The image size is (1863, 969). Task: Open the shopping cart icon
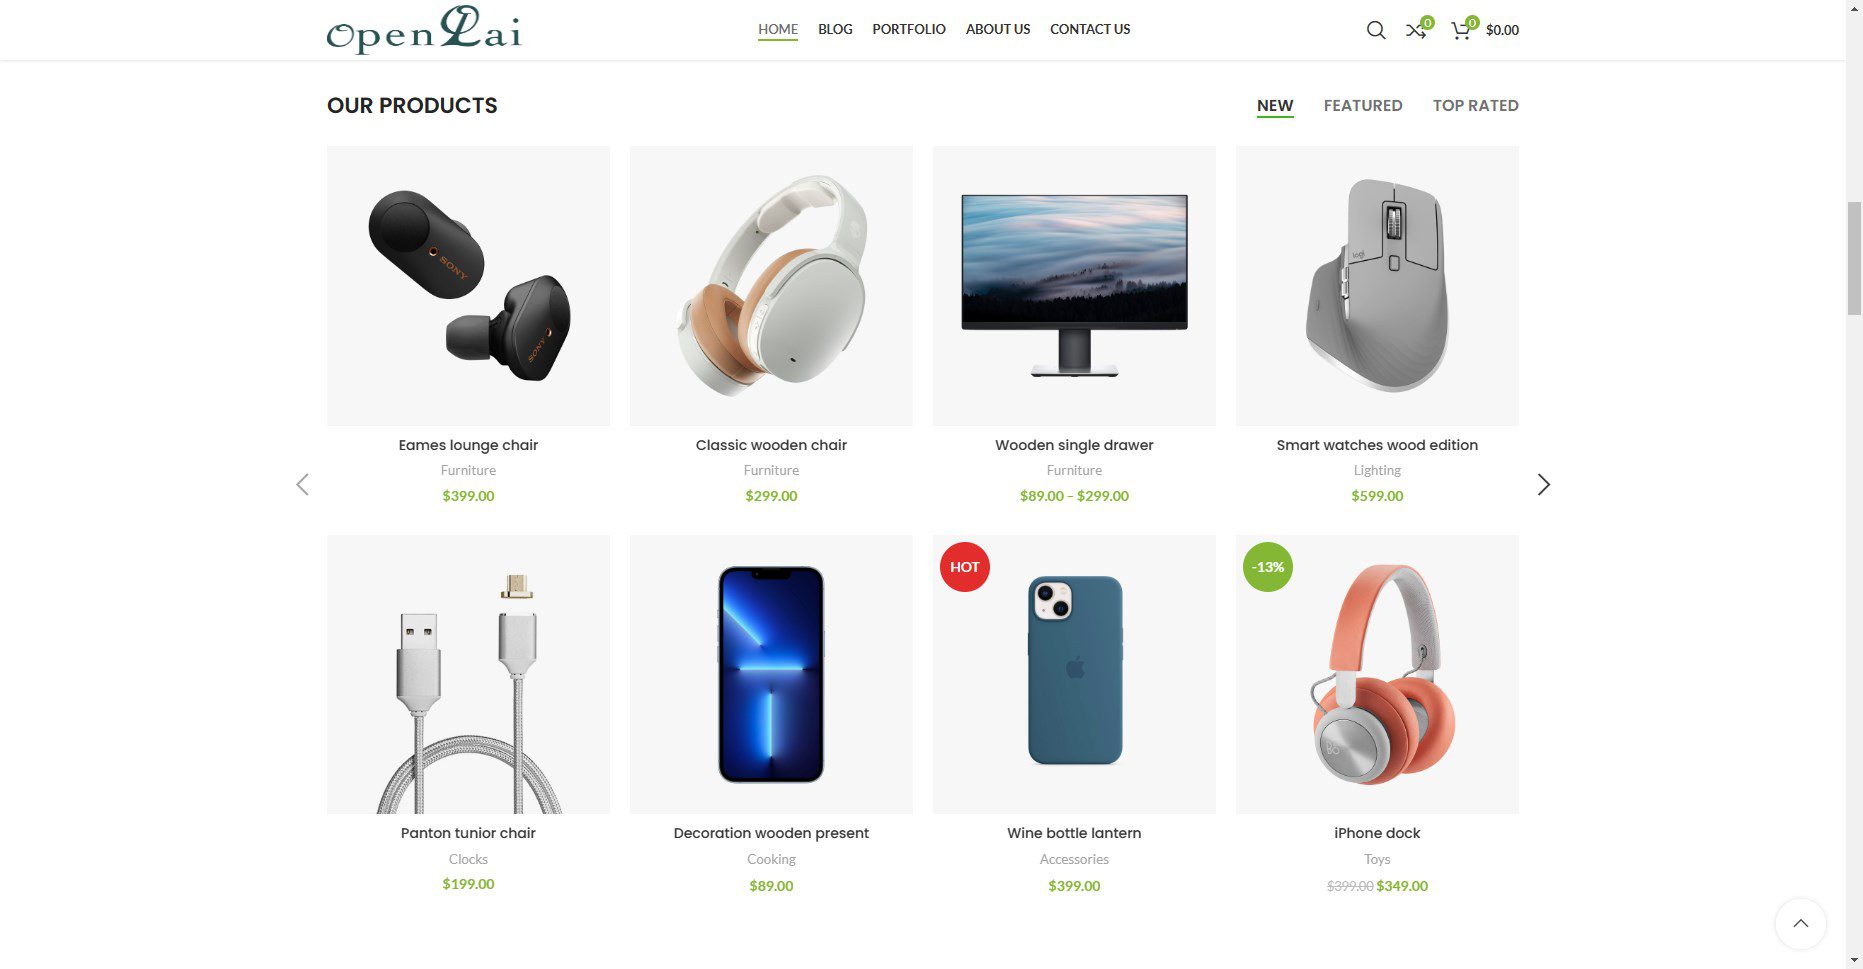tap(1461, 30)
